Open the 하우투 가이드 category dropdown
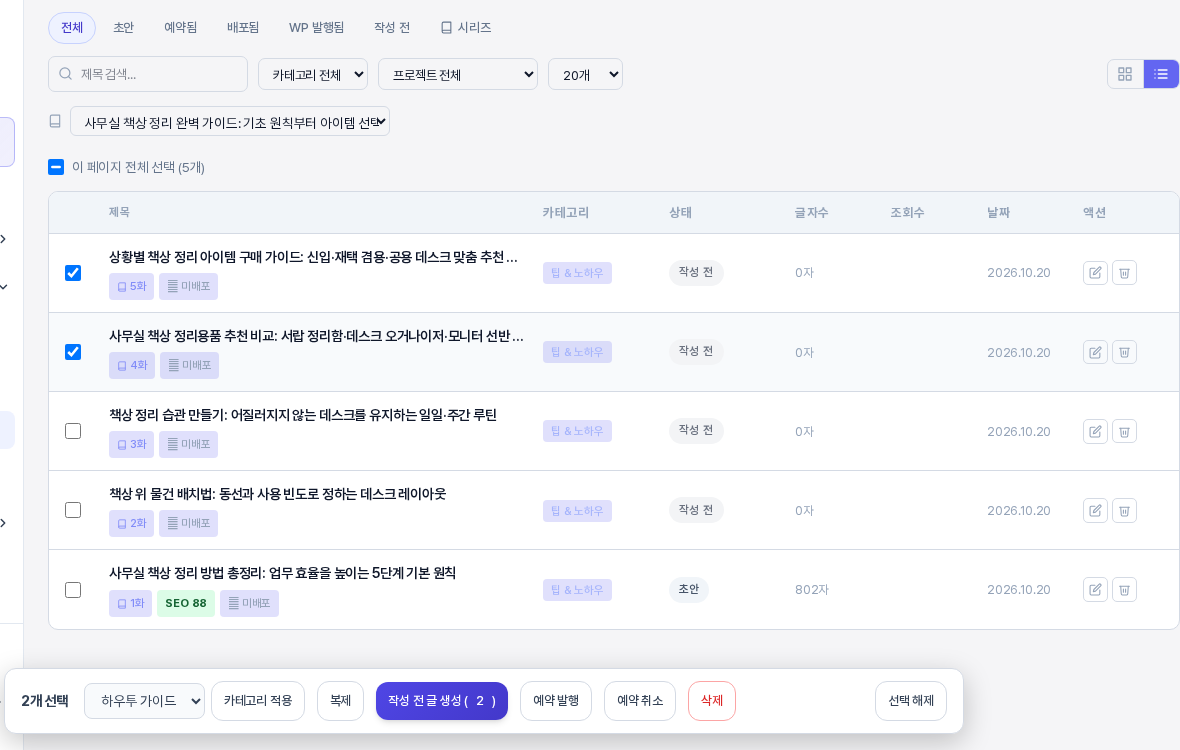The height and width of the screenshot is (750, 1180). coord(144,701)
